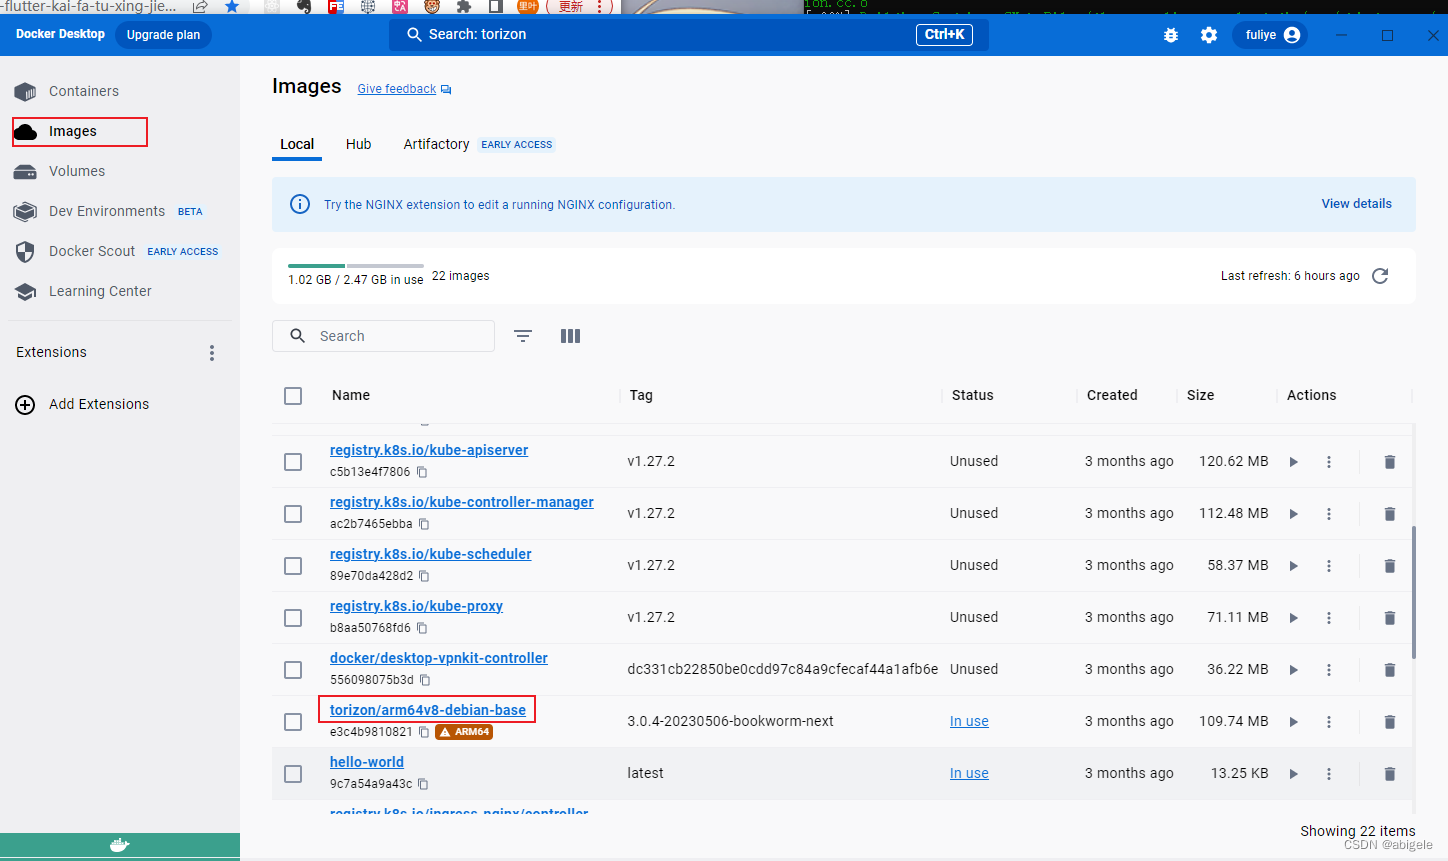Image resolution: width=1448 pixels, height=861 pixels.
Task: Select the desktop-vpnkit-controller checkbox
Action: coord(293,670)
